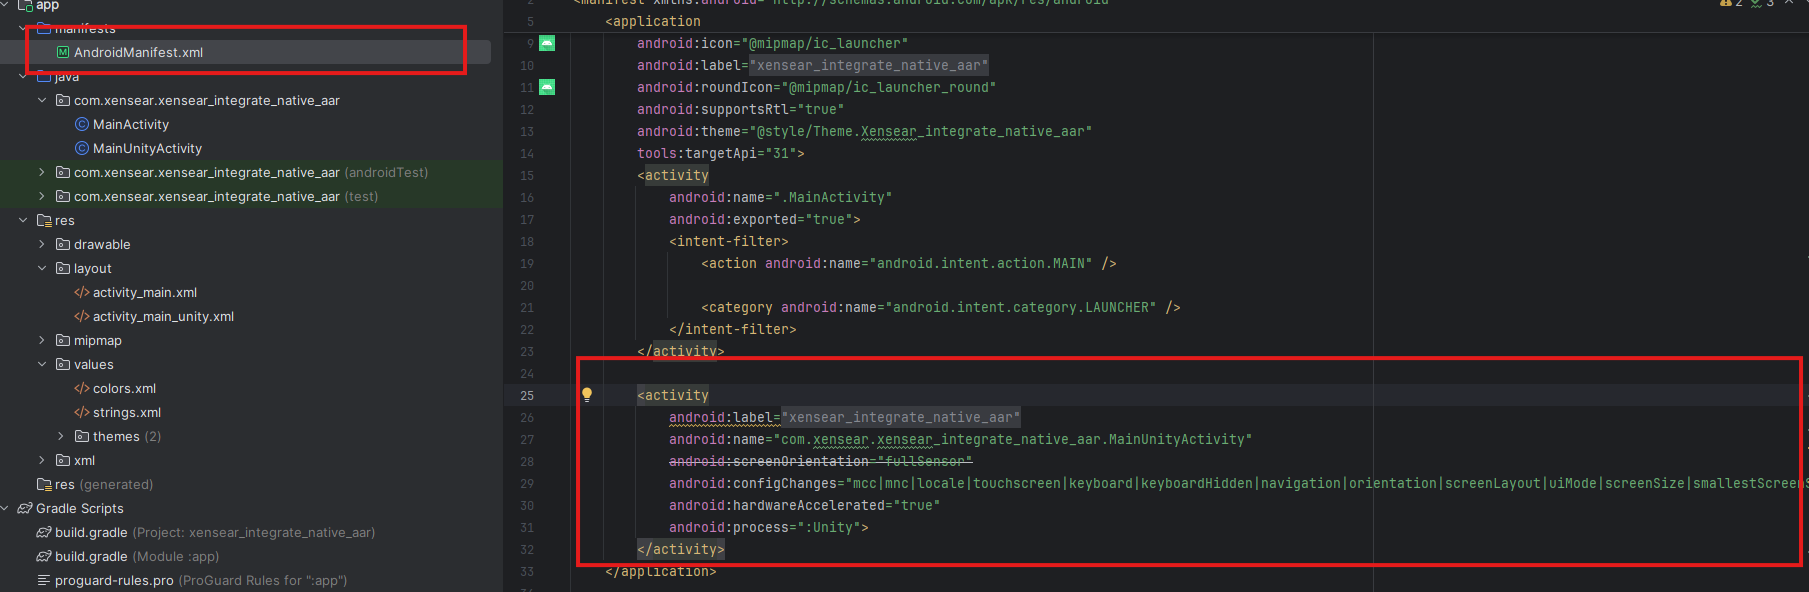
Task: Click the Android gutter icon beside android:roundIcon line
Action: [x=547, y=87]
